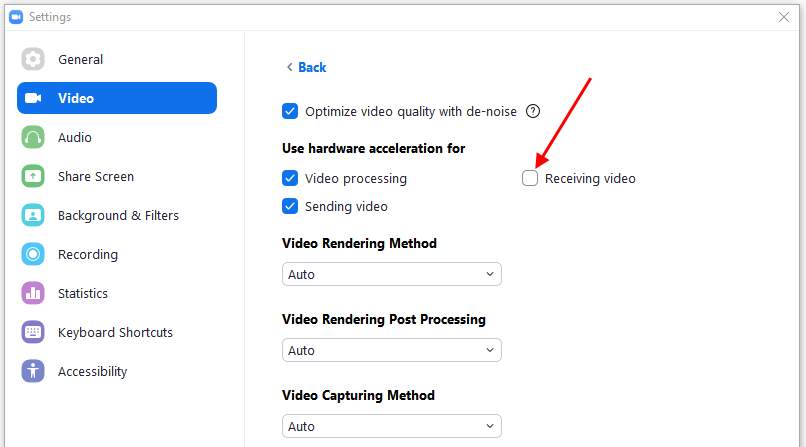Open the Recording settings icon
Viewport: 806px width, 447px height.
pyautogui.click(x=33, y=254)
